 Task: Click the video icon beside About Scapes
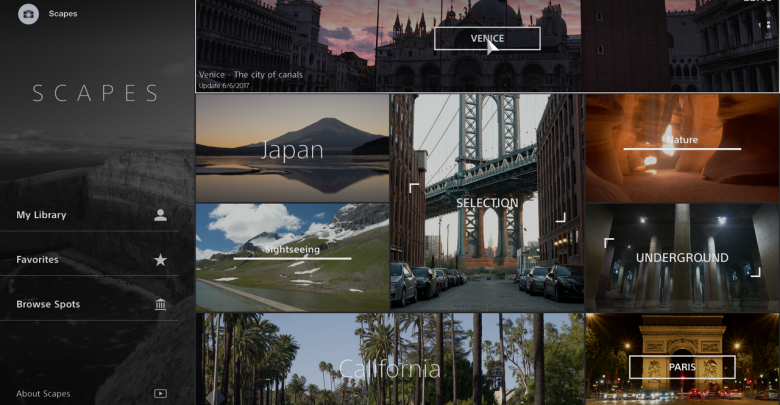(x=160, y=394)
